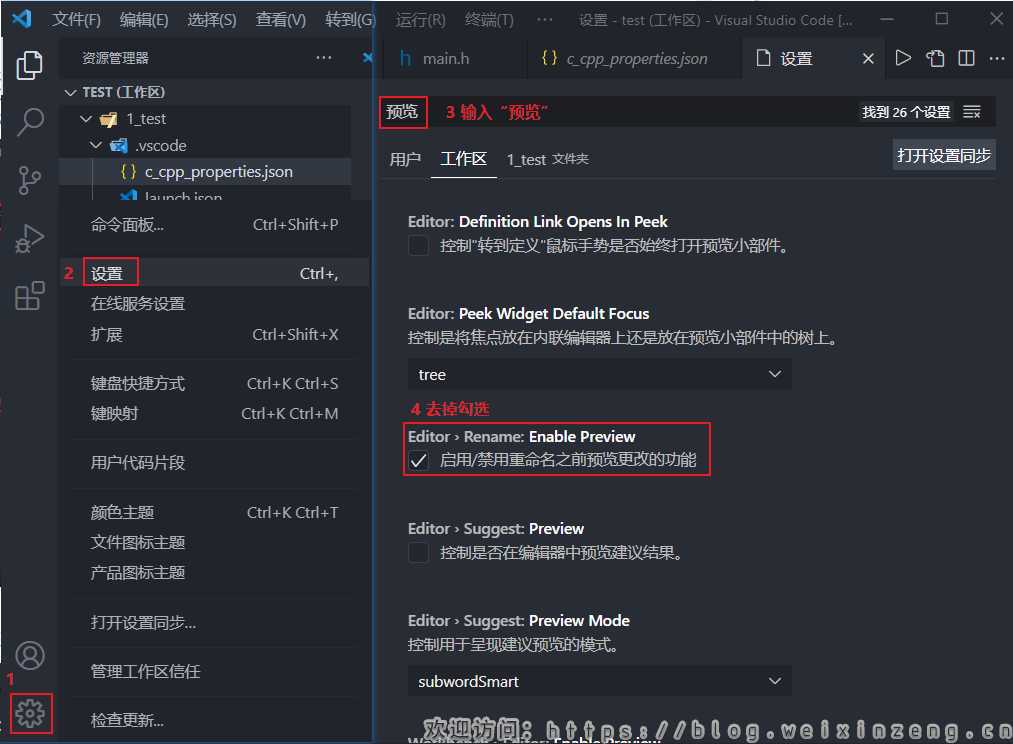Open the Source Control view icon
Screen dimensions: 1013x744
(x=29, y=180)
